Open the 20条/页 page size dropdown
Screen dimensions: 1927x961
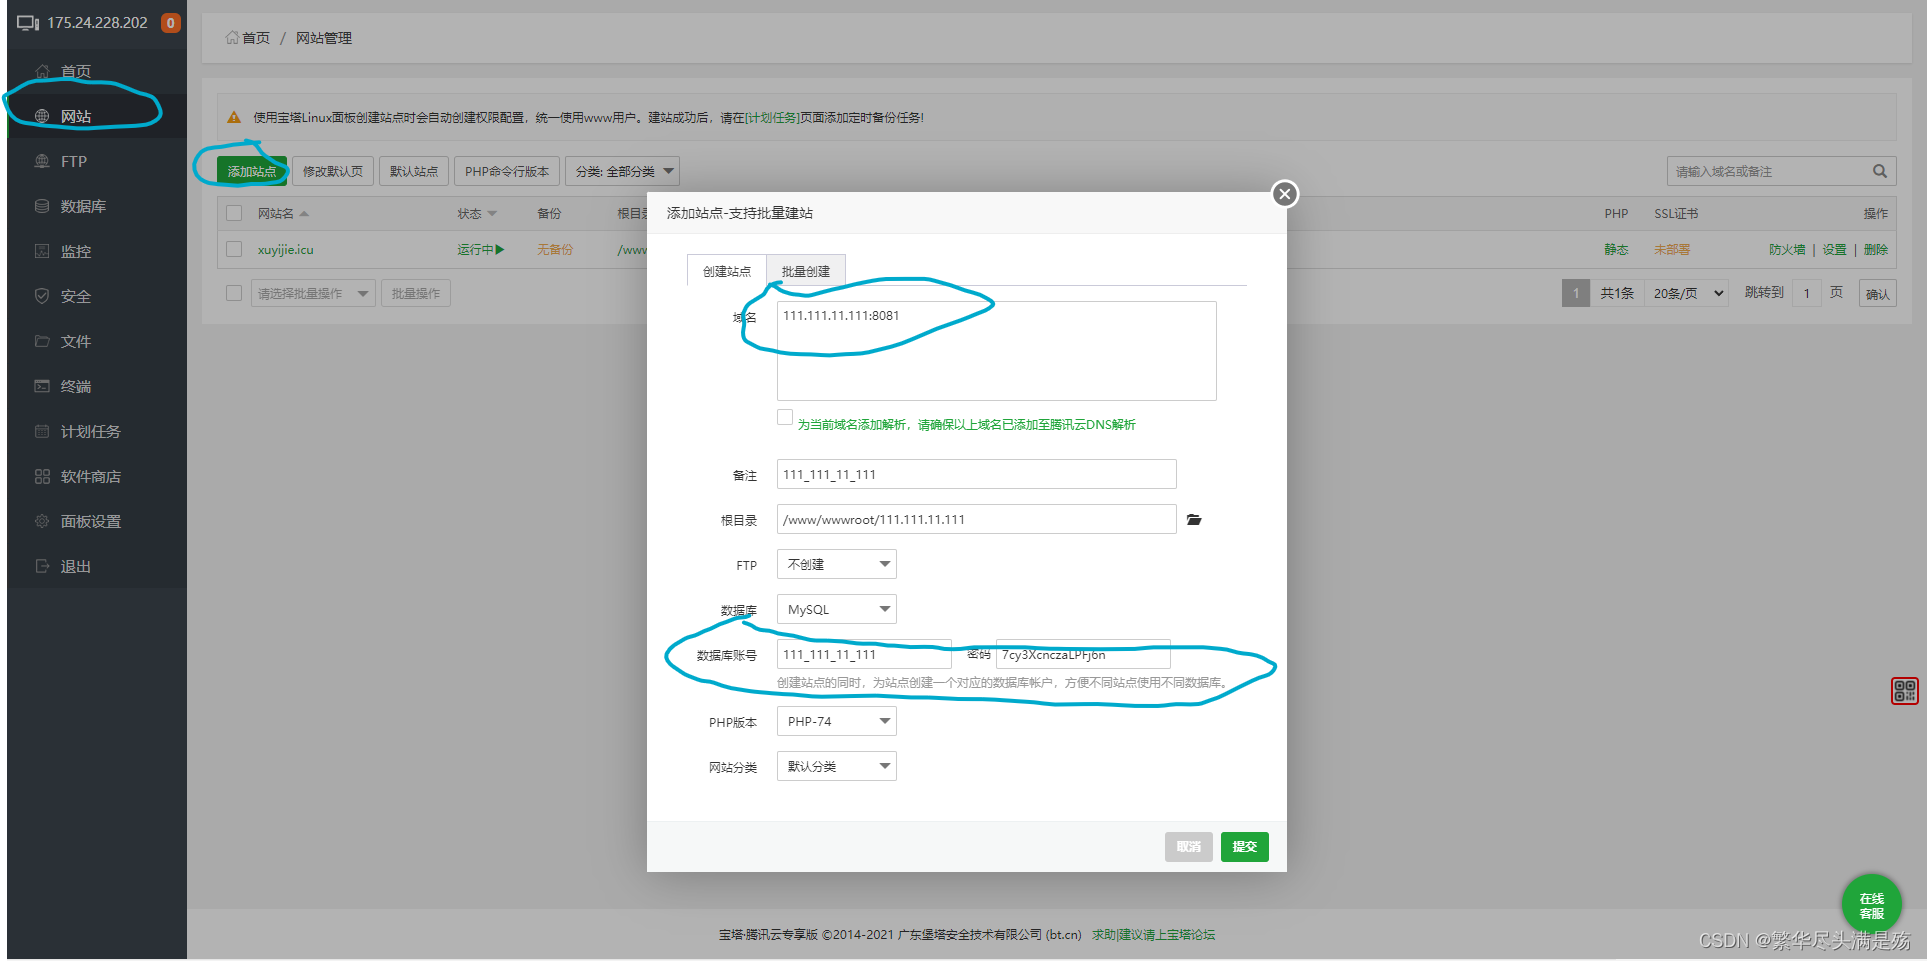click(1688, 293)
